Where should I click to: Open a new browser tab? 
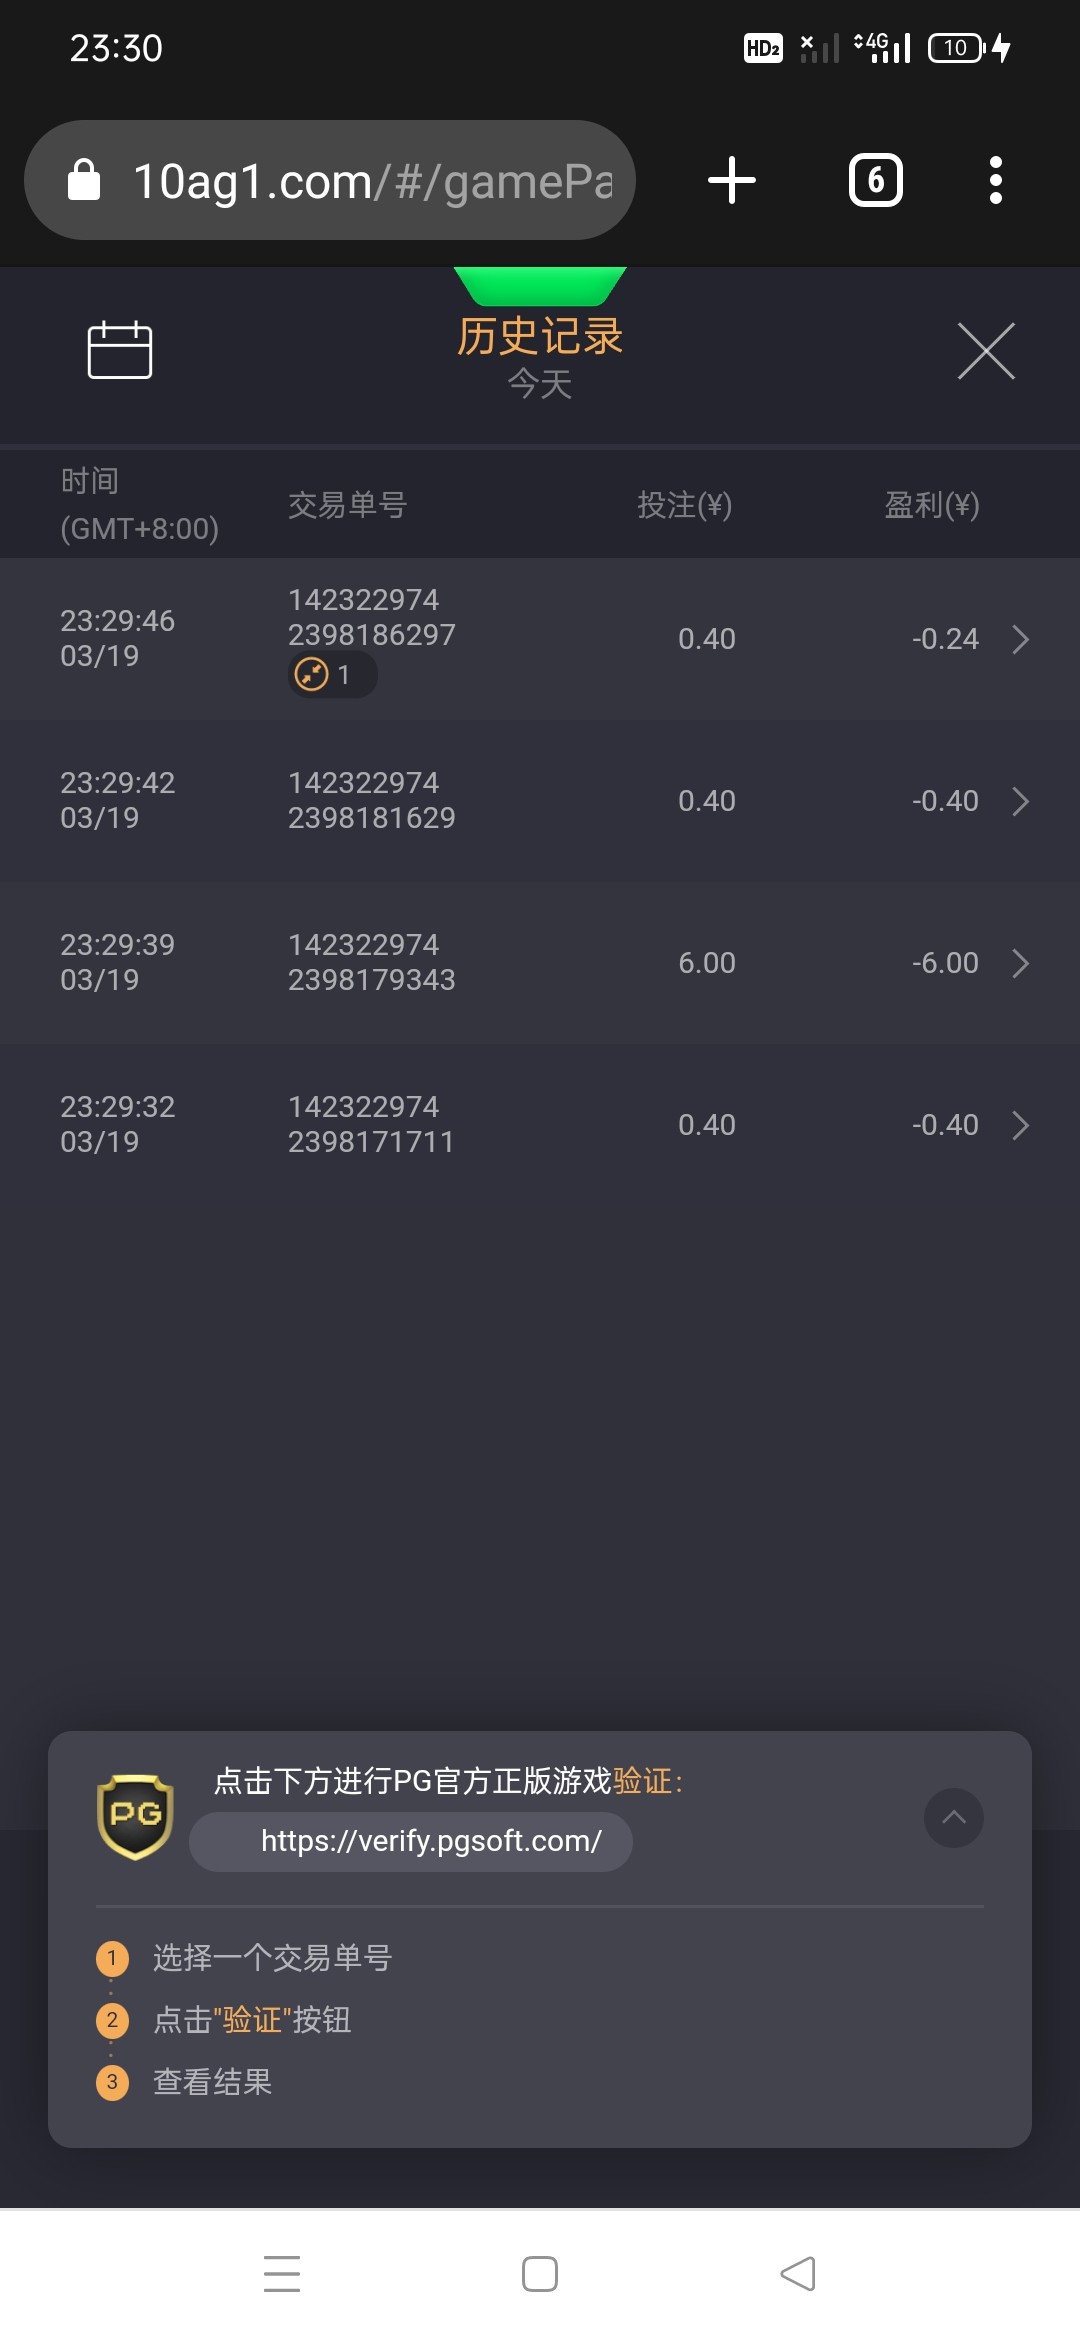[x=731, y=180]
